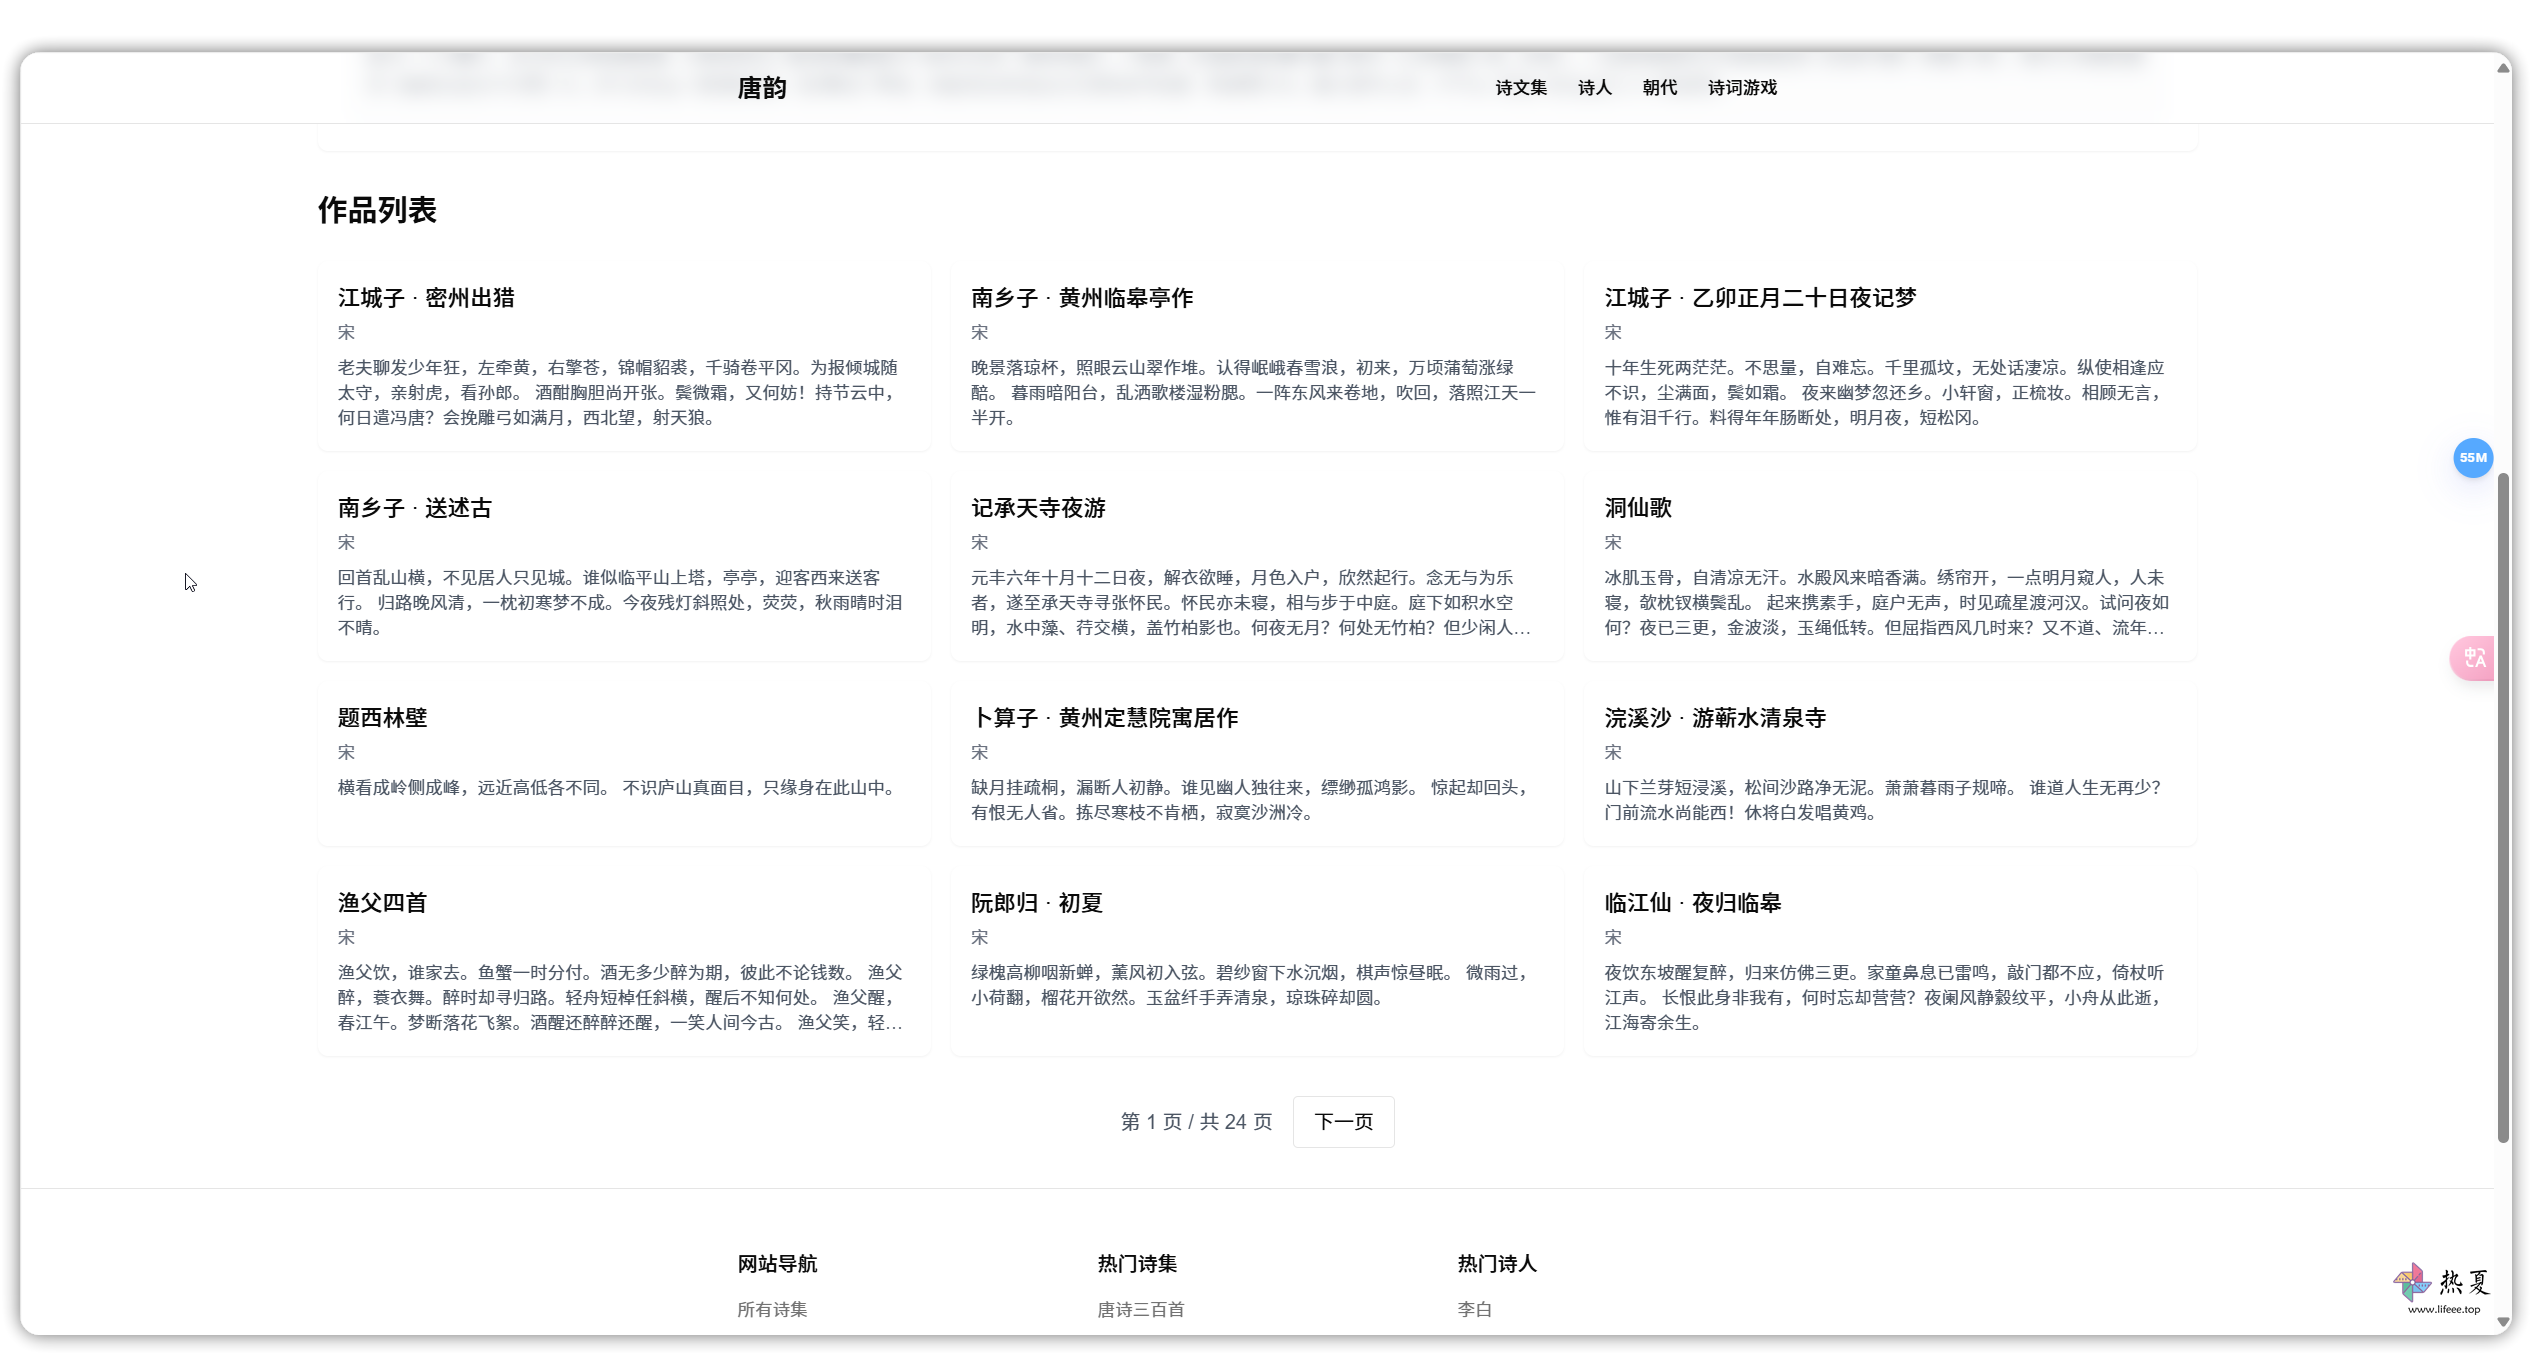The image size is (2532, 1355).
Task: Click the 下一页 pagination button
Action: (x=1343, y=1122)
